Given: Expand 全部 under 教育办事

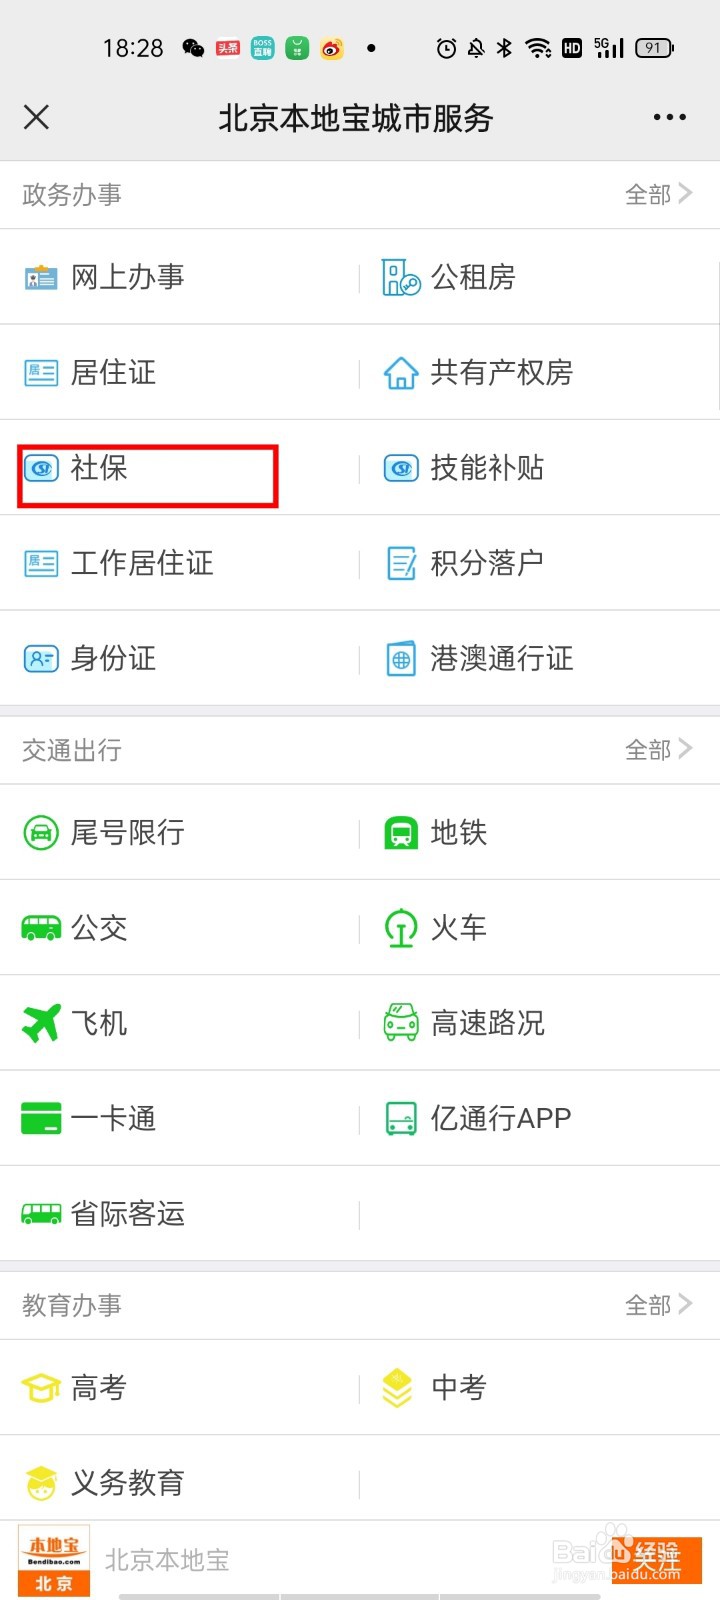Looking at the screenshot, I should click(x=658, y=1305).
